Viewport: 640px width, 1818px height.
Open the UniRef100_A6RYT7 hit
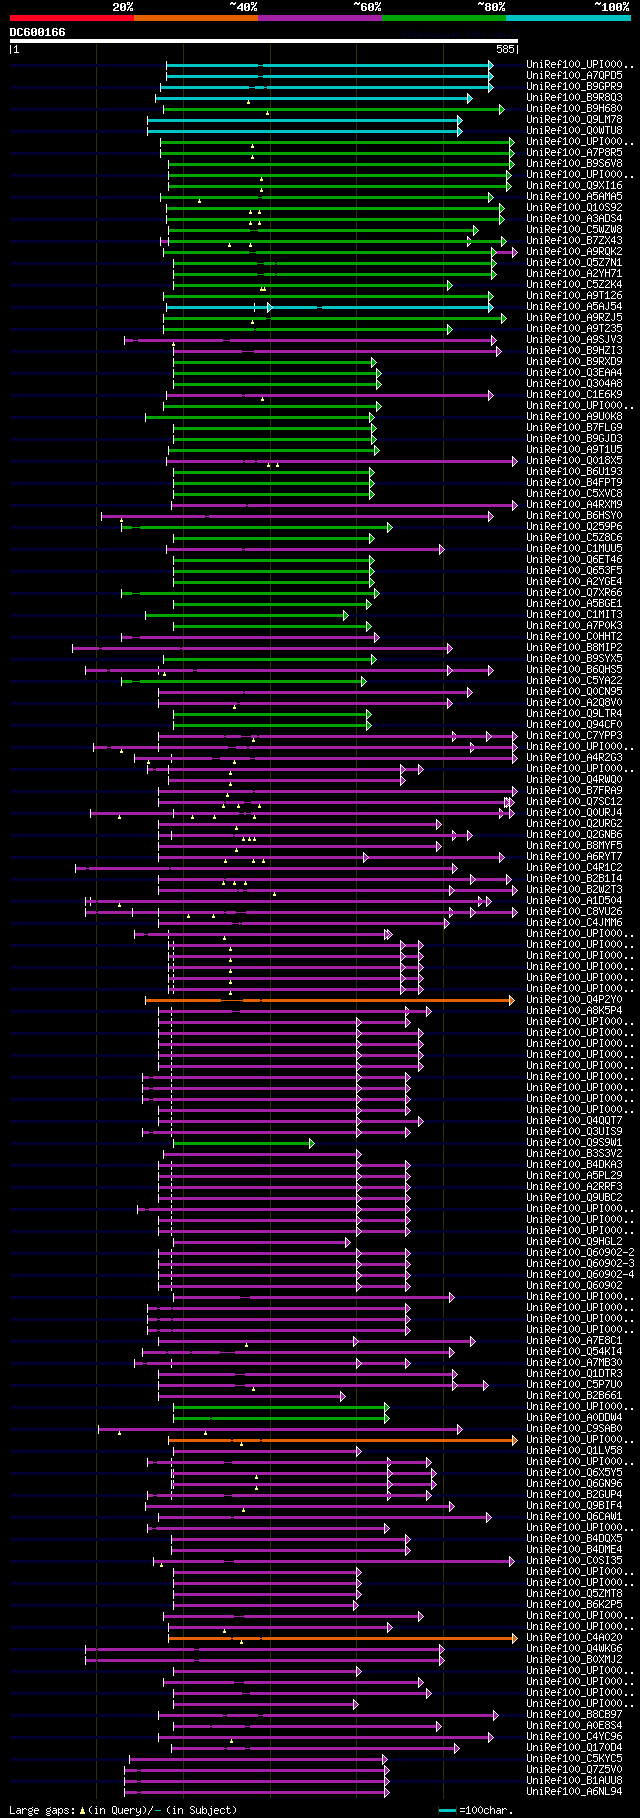[574, 857]
